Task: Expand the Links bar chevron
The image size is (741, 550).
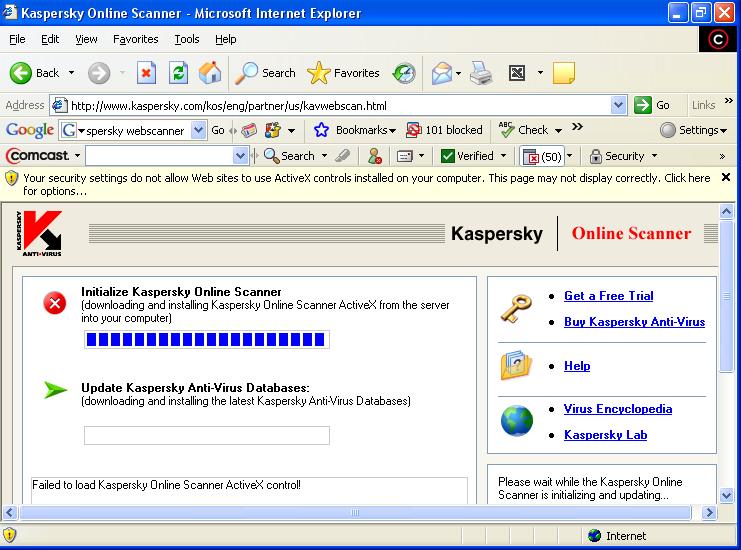Action: click(x=728, y=100)
